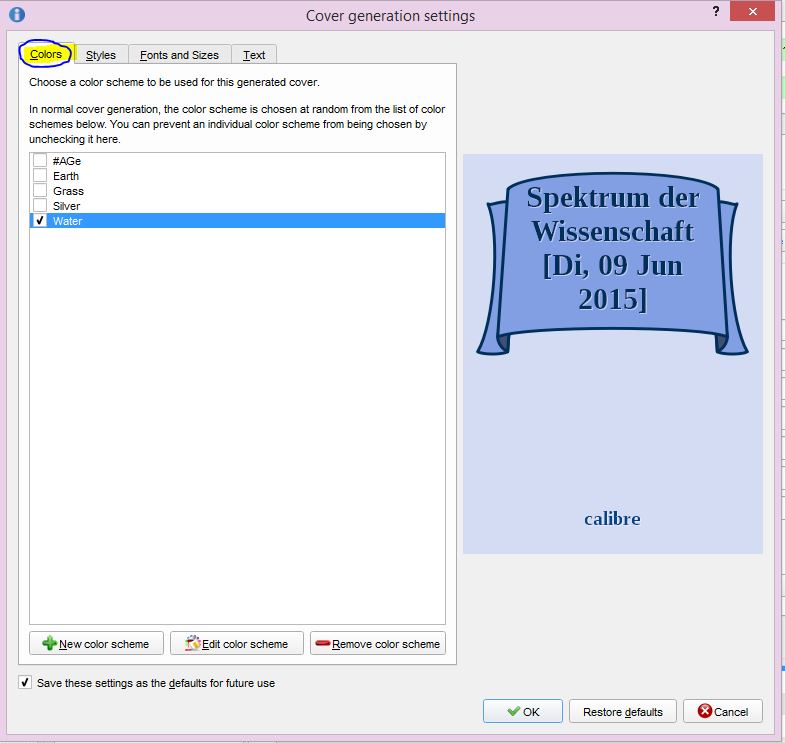This screenshot has height=743, width=785.
Task: Tick the Grass color scheme checkbox
Action: pyautogui.click(x=40, y=191)
